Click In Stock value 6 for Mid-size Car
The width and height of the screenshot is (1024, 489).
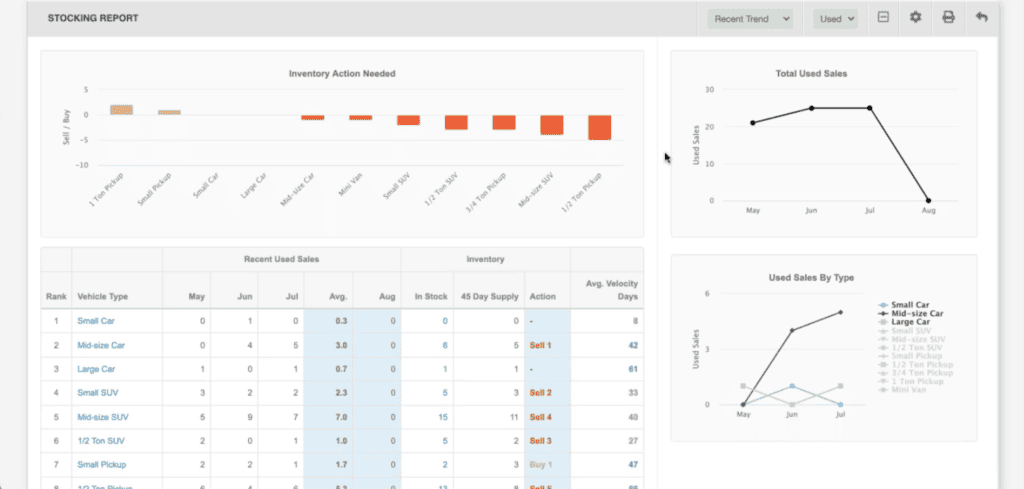445,345
